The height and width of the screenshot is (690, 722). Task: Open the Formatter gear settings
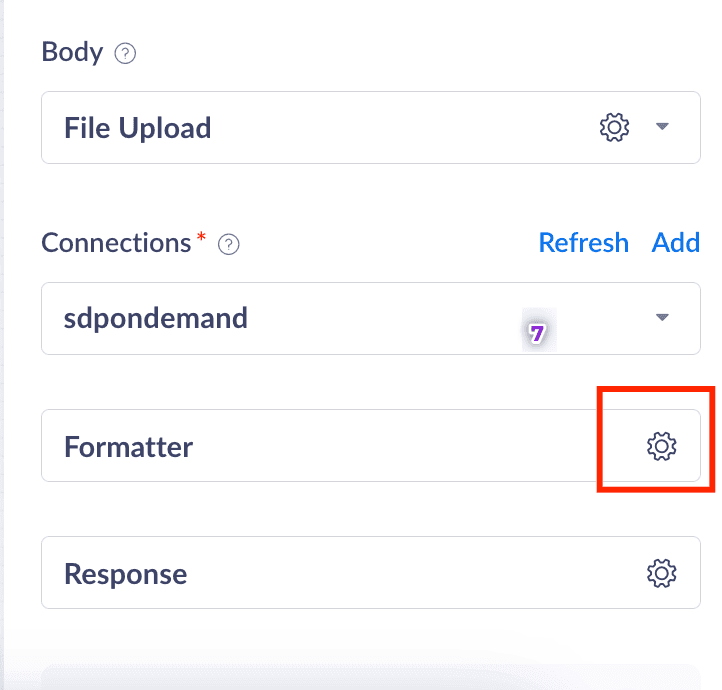(661, 446)
